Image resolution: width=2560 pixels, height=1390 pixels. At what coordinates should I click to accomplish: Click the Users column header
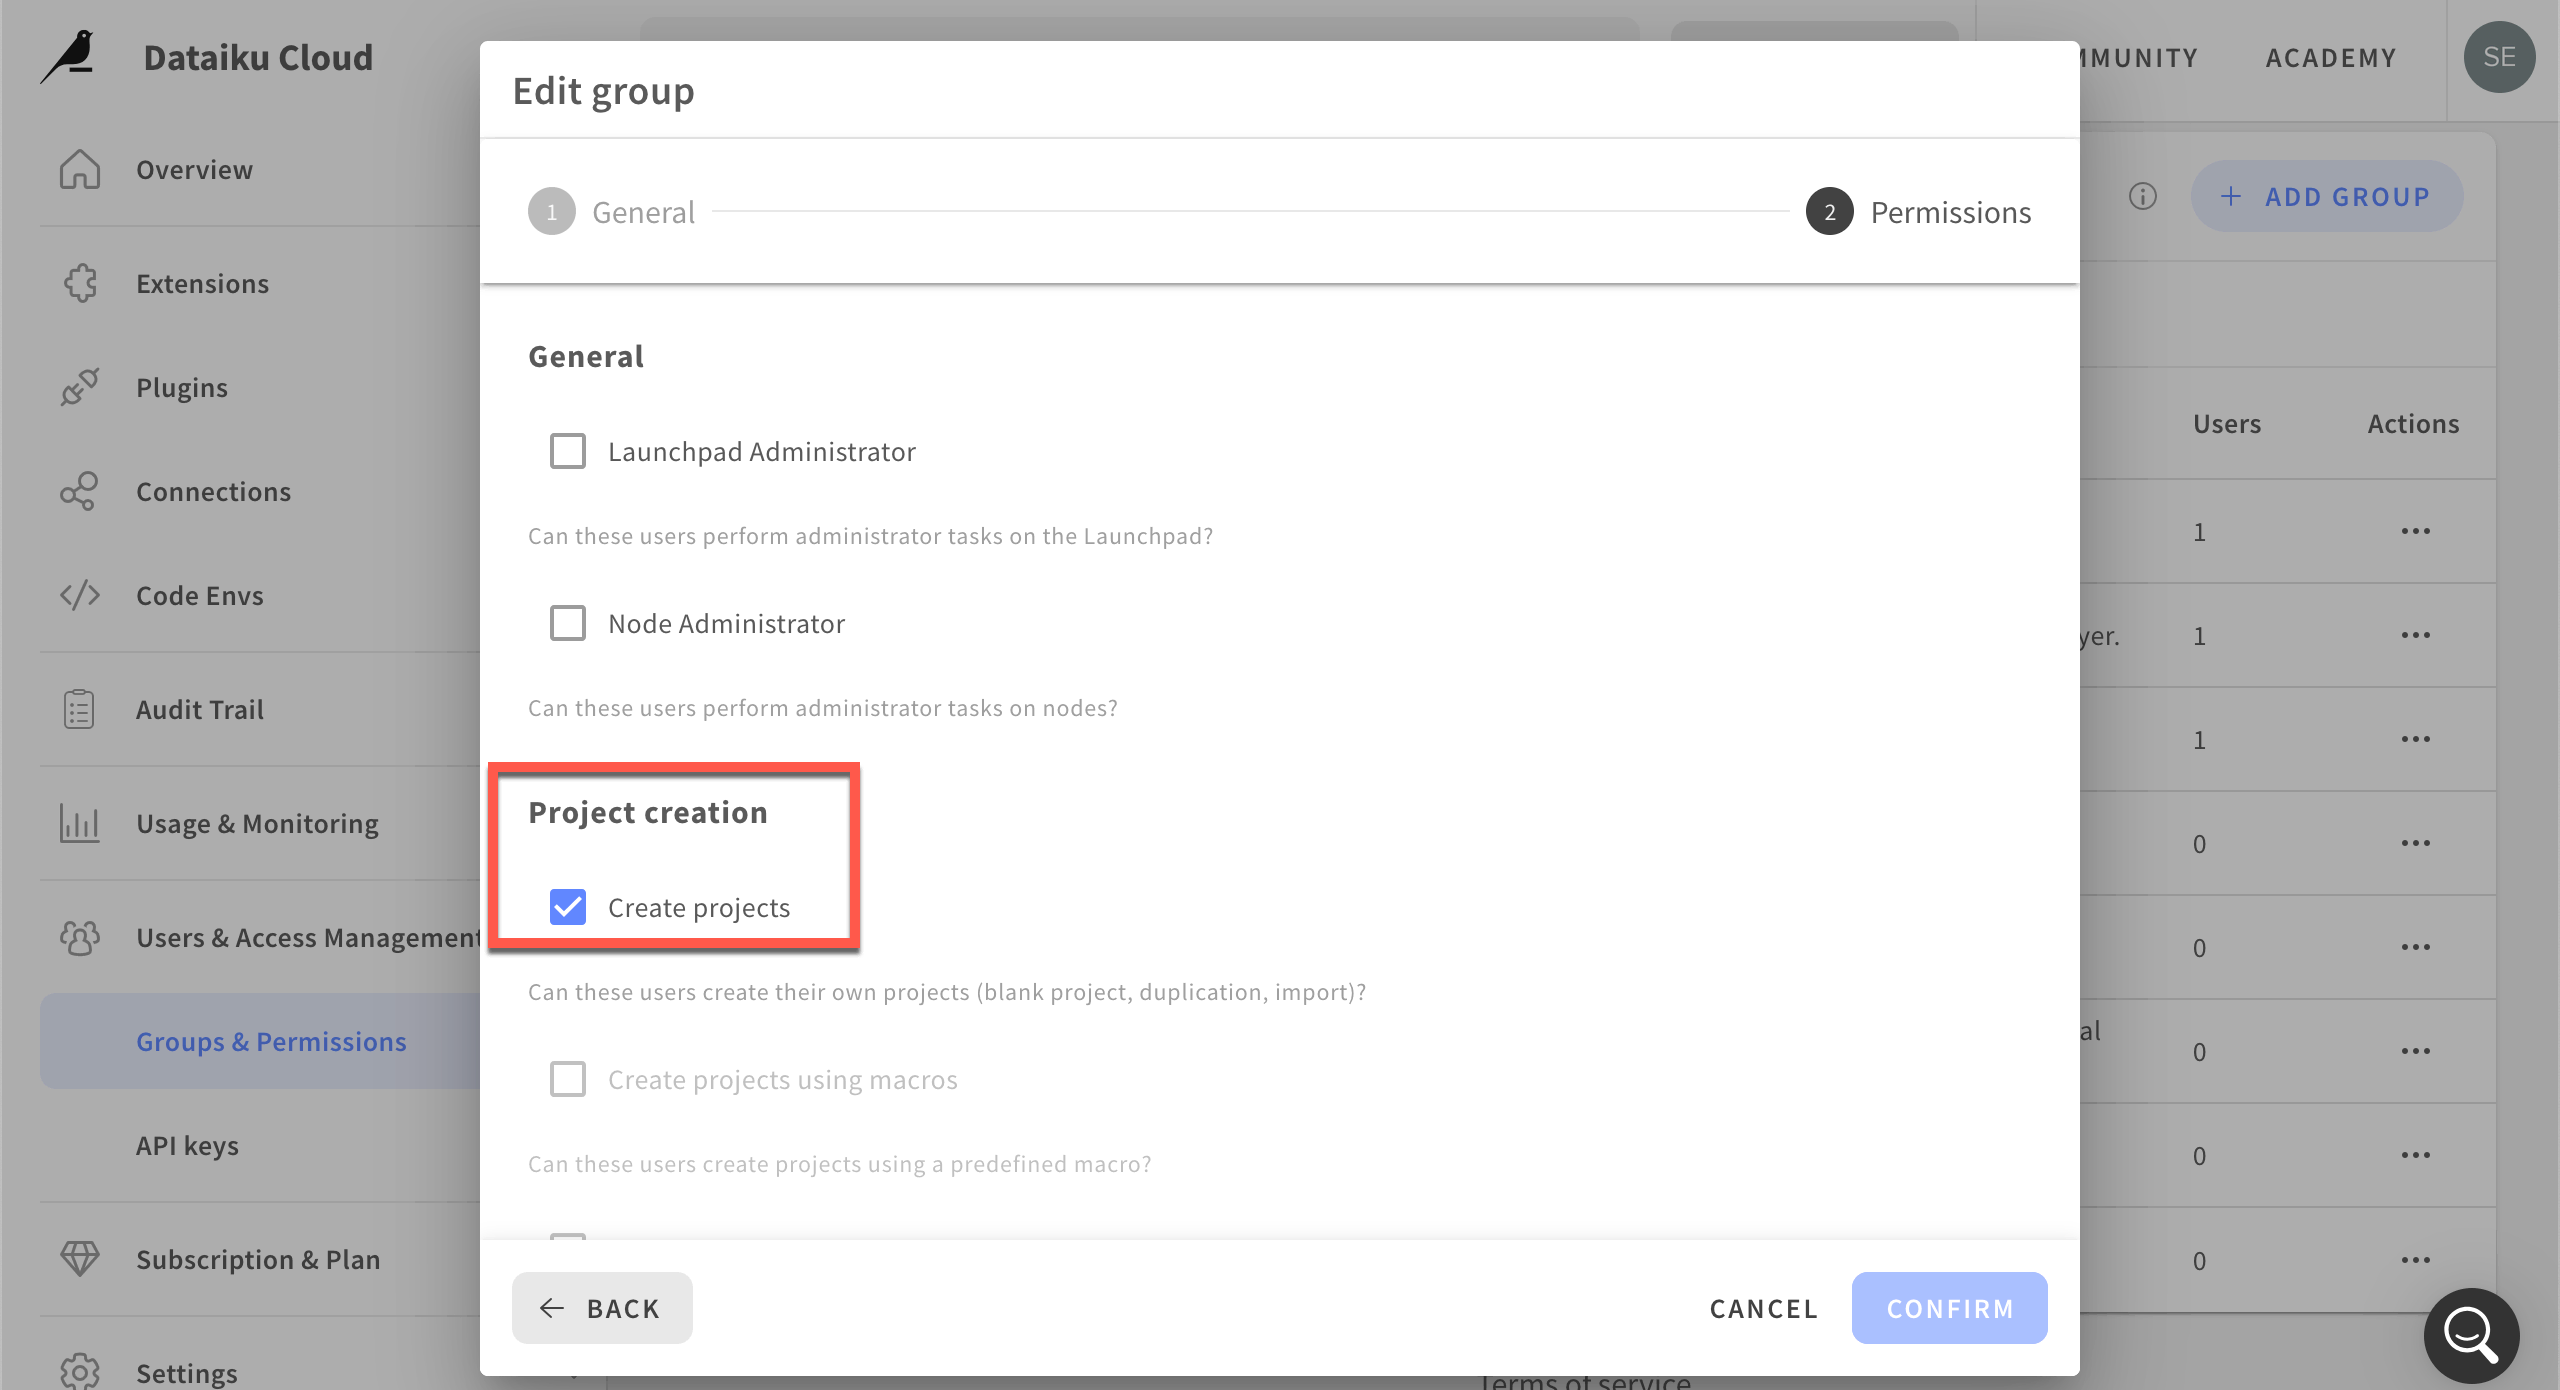(2226, 423)
